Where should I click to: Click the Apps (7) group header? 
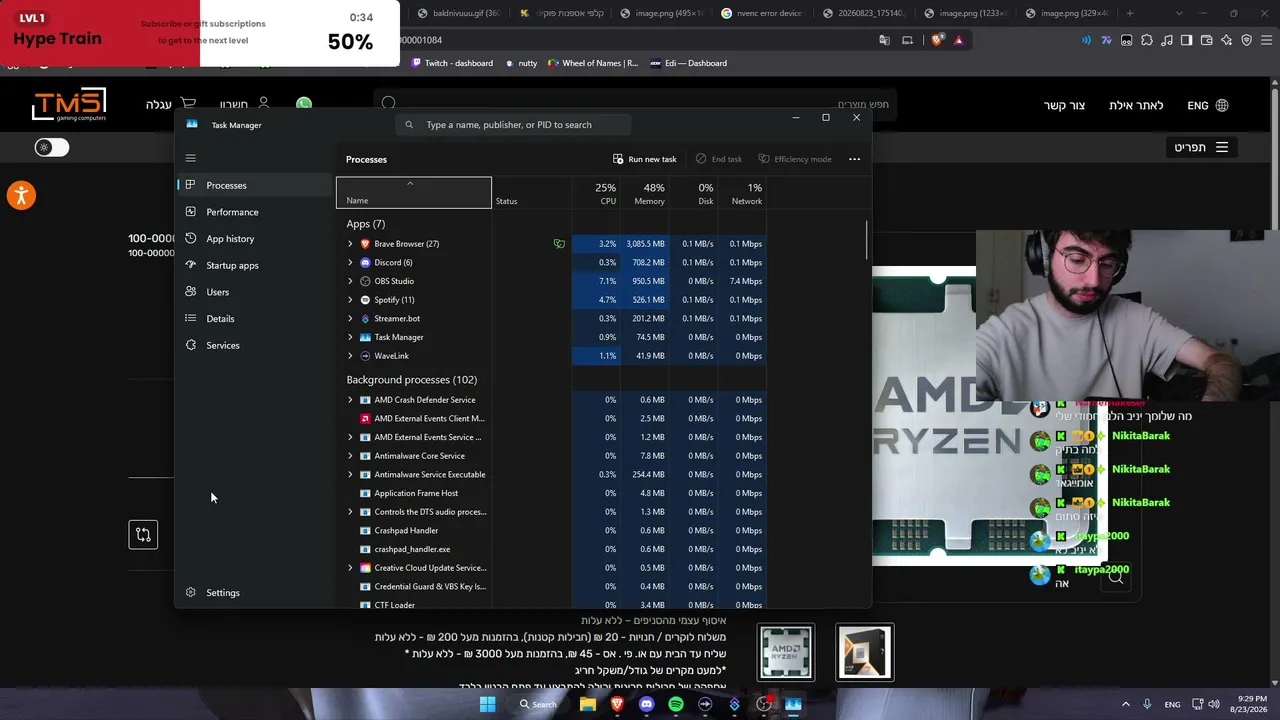click(x=366, y=224)
